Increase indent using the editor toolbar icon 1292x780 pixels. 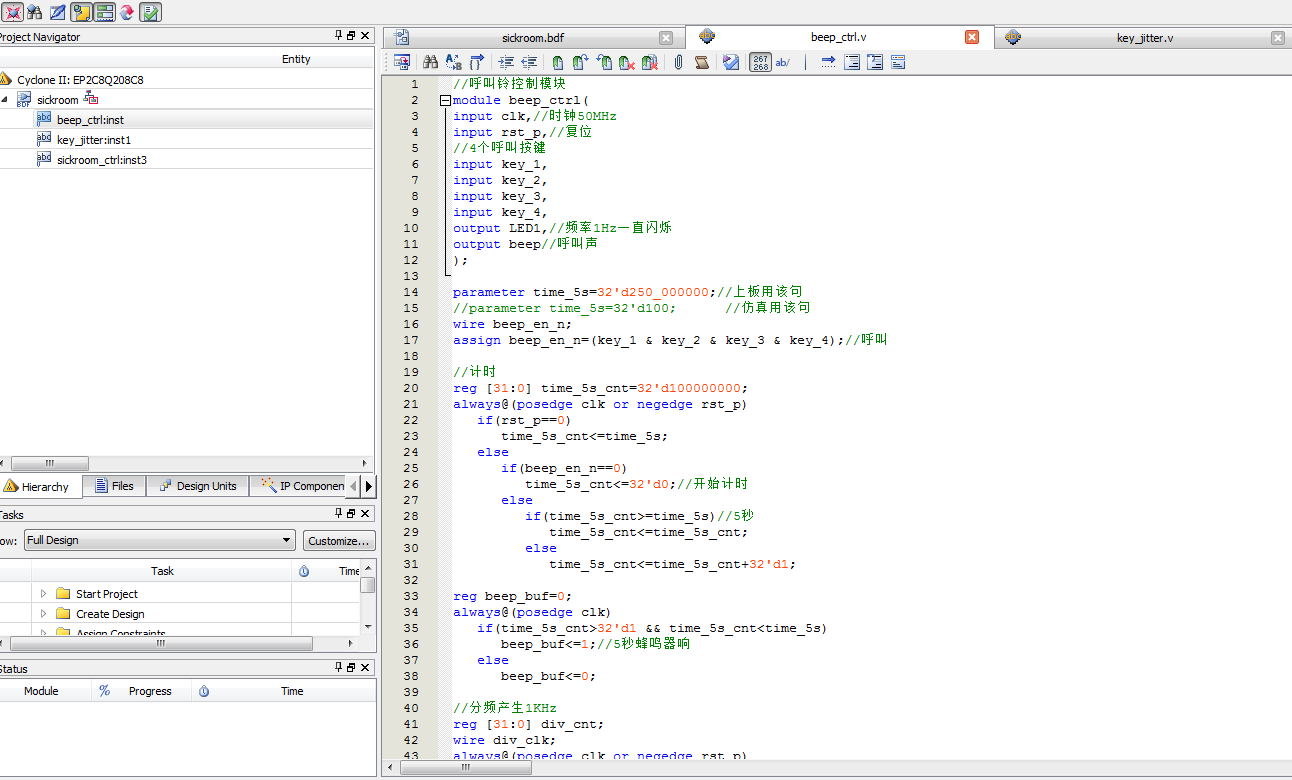click(506, 62)
